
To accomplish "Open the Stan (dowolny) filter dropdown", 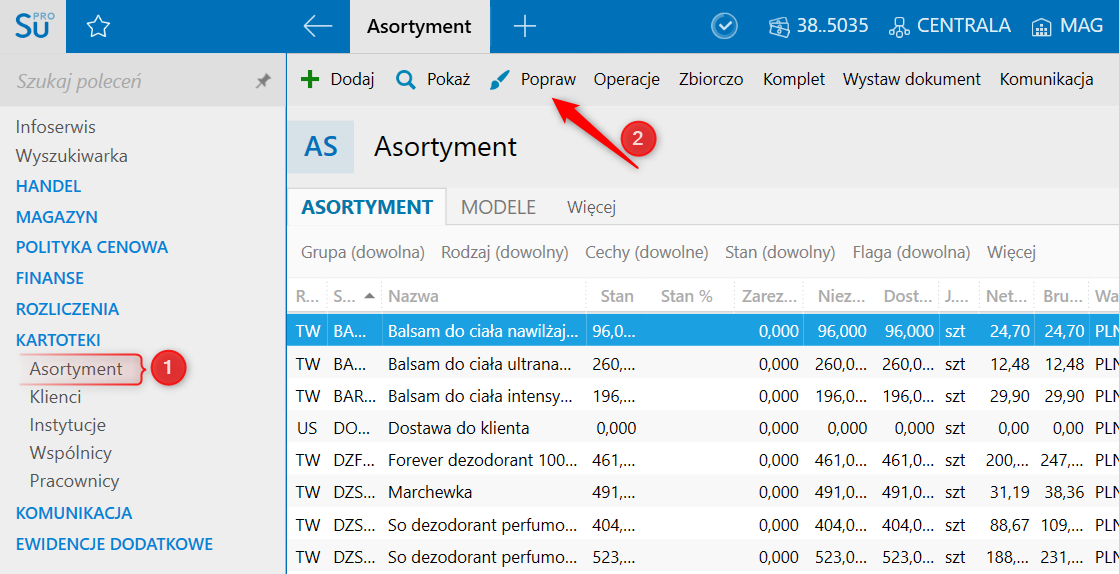I will point(779,252).
